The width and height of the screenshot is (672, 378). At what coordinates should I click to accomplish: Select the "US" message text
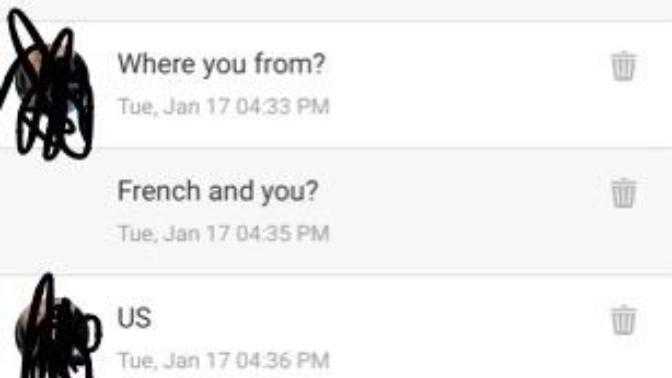[x=134, y=318]
